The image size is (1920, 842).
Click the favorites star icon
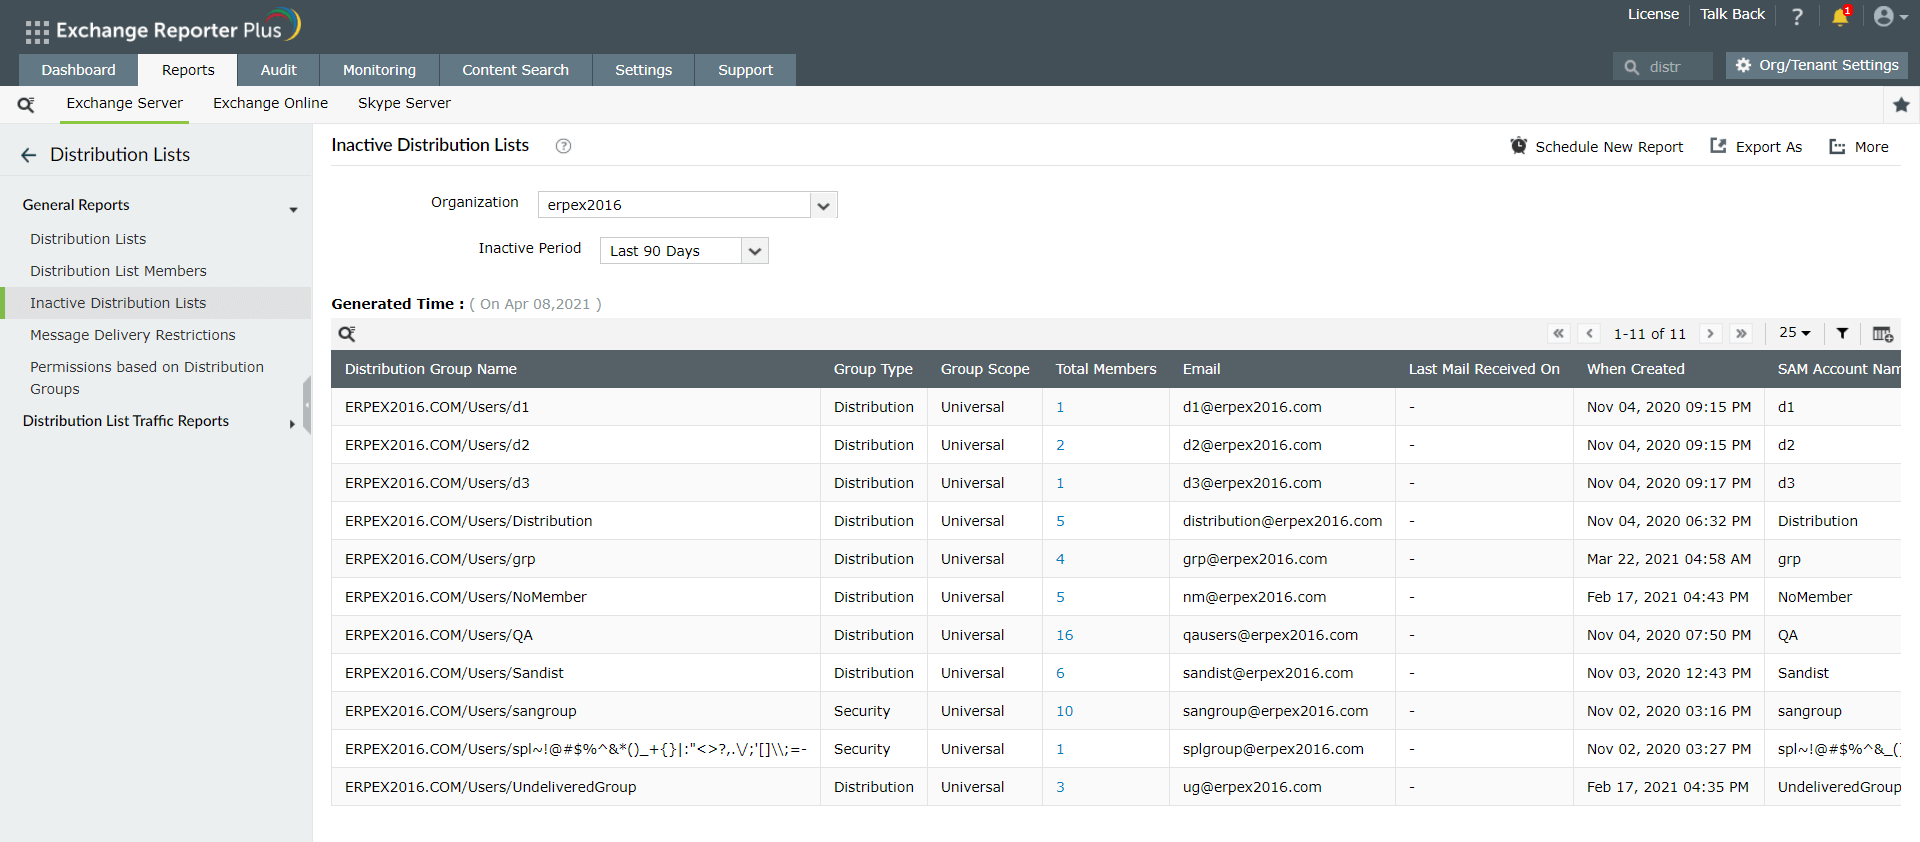pos(1901,105)
